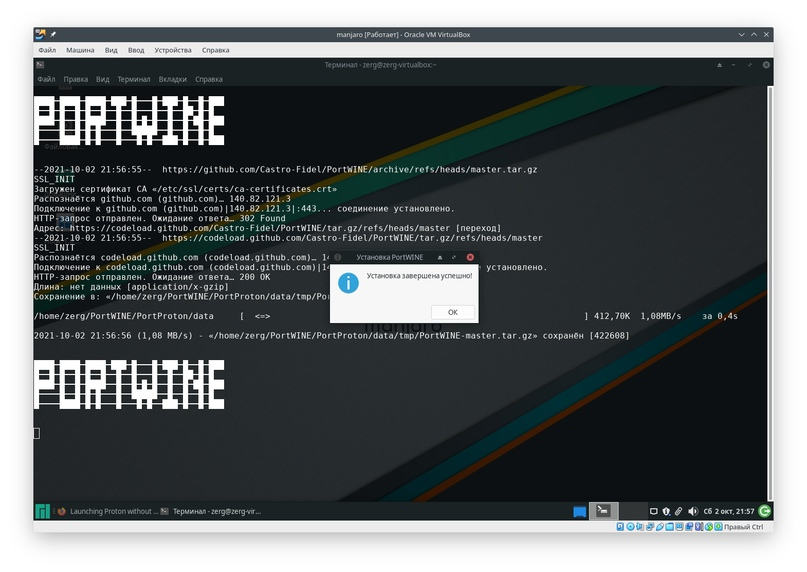Open VirtualBox Файл menu
The image size is (807, 572).
[47, 50]
